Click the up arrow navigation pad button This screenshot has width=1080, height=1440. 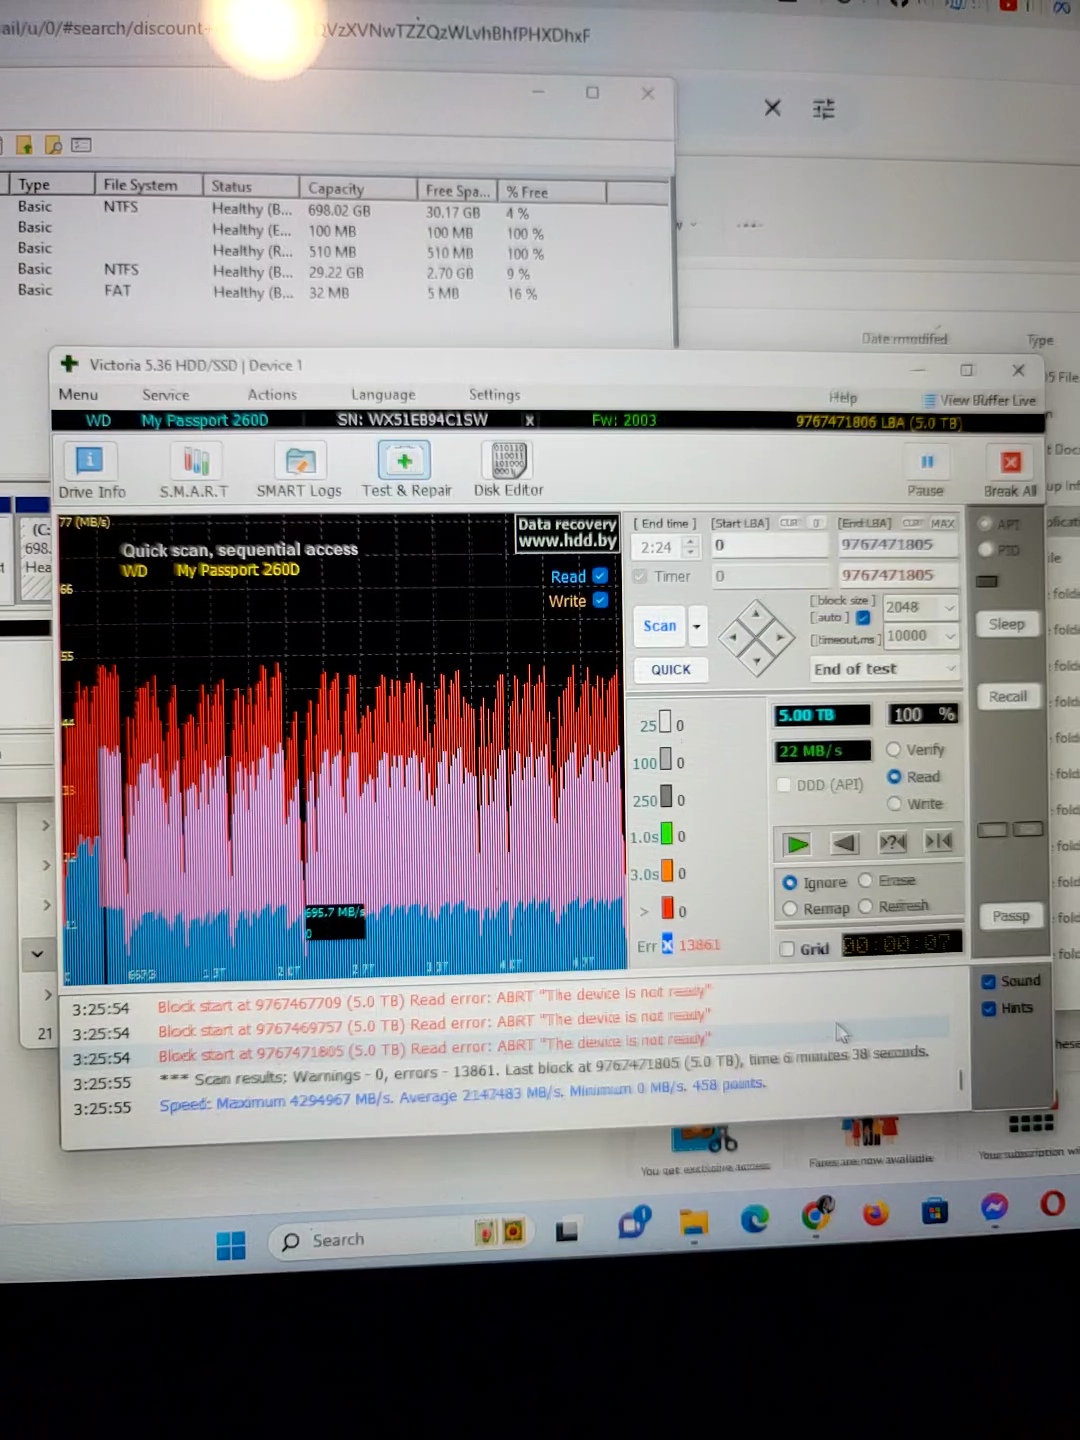coord(756,613)
